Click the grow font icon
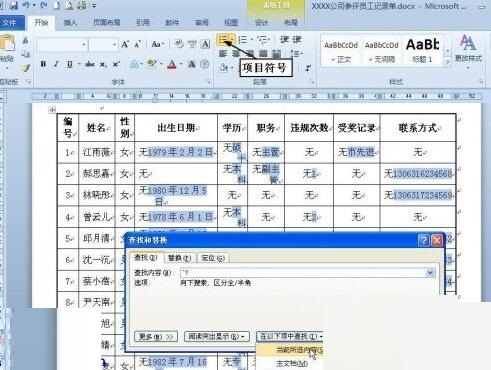491x370 pixels. click(125, 44)
